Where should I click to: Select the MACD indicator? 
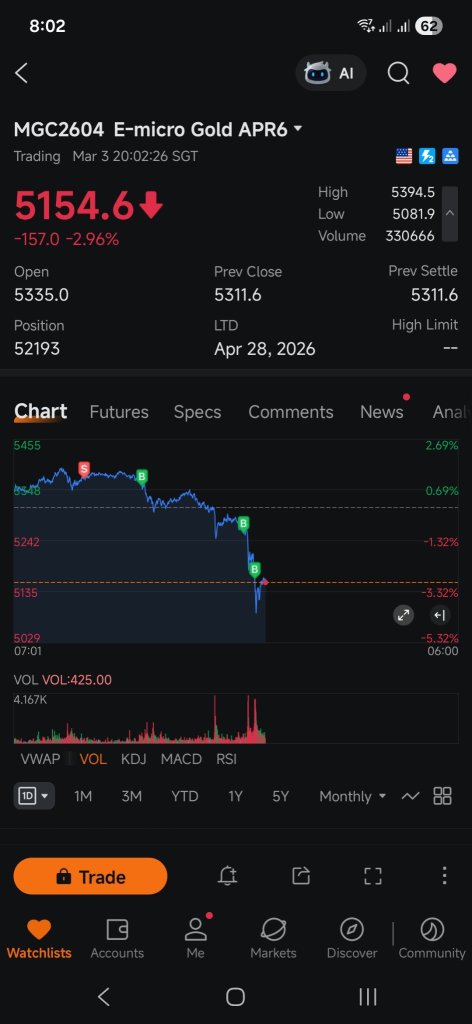(x=181, y=759)
